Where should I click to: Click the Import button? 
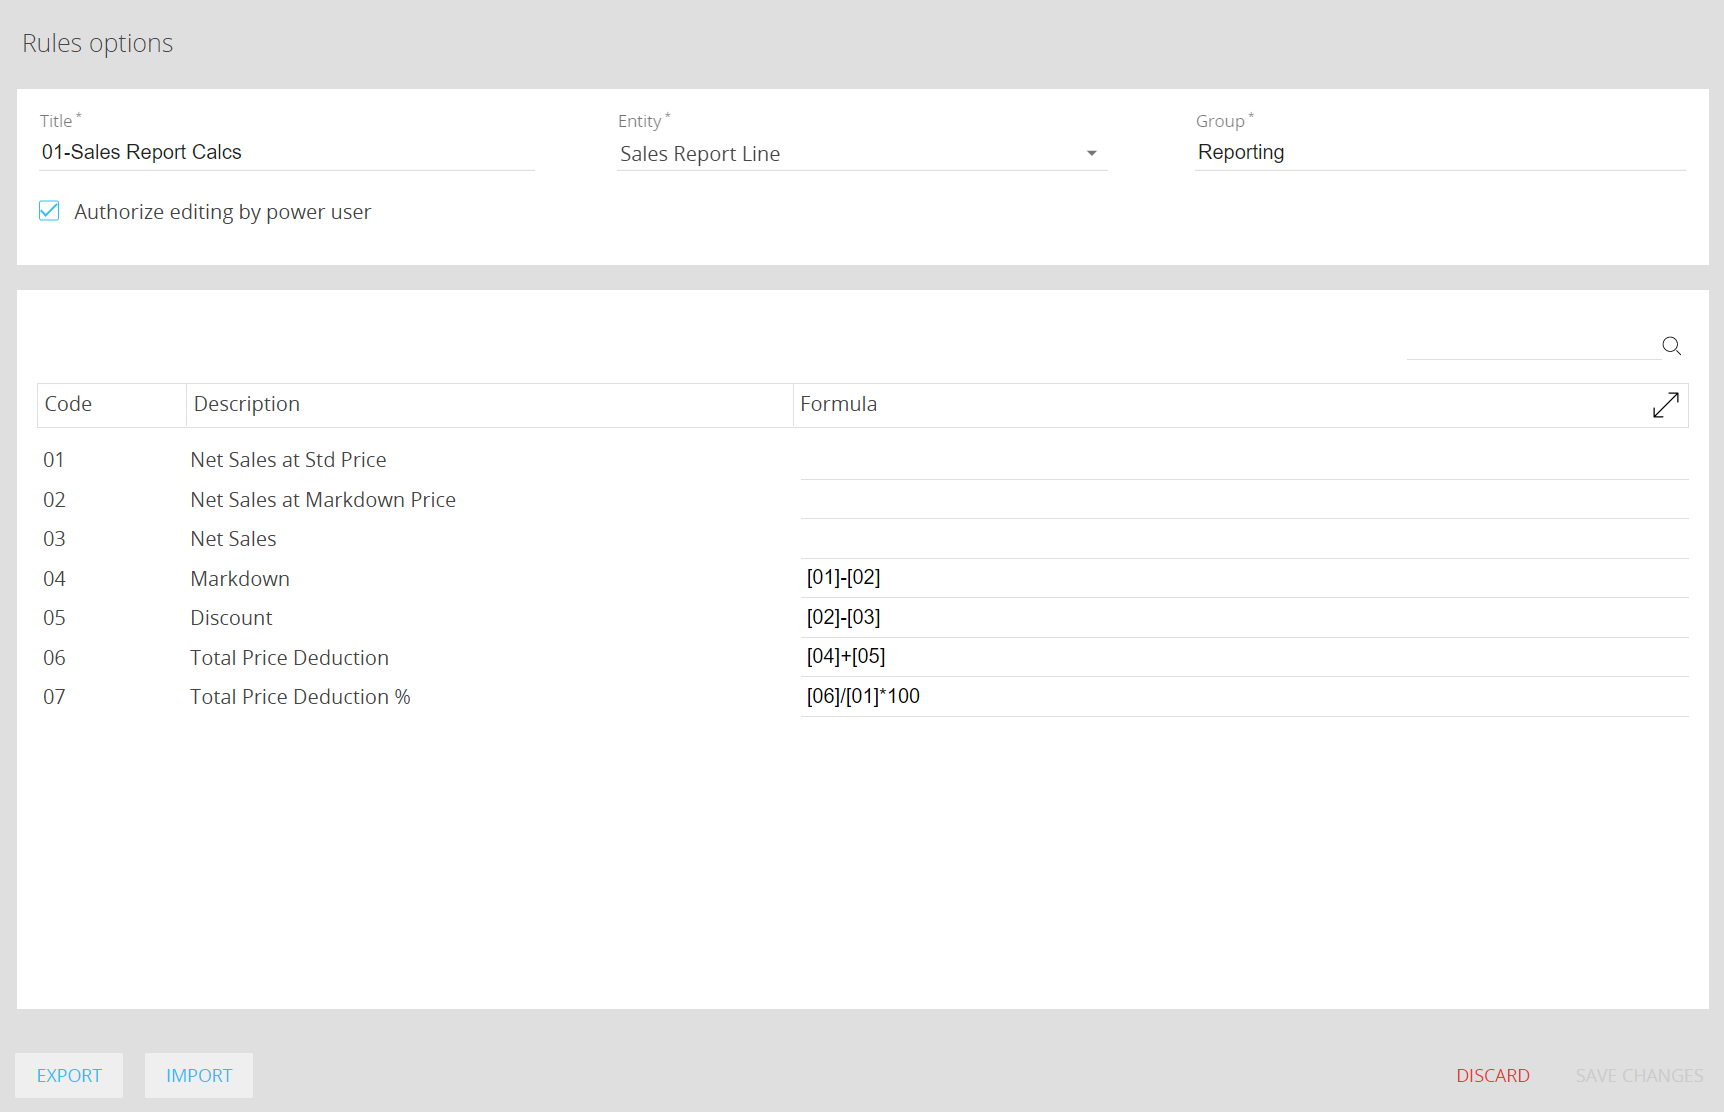click(199, 1075)
